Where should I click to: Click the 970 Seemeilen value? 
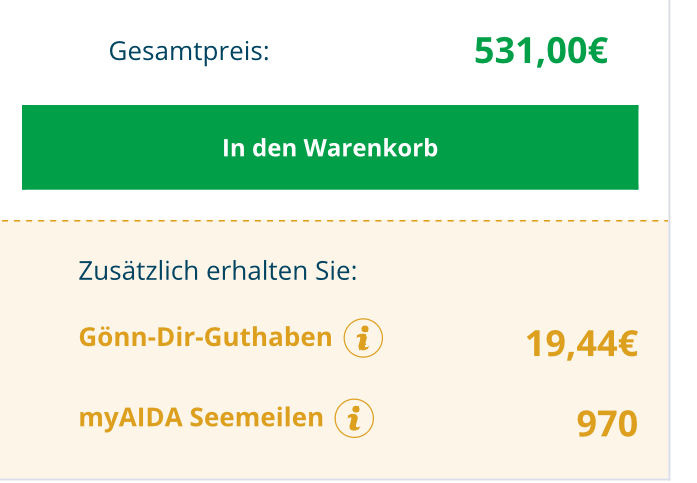click(607, 424)
